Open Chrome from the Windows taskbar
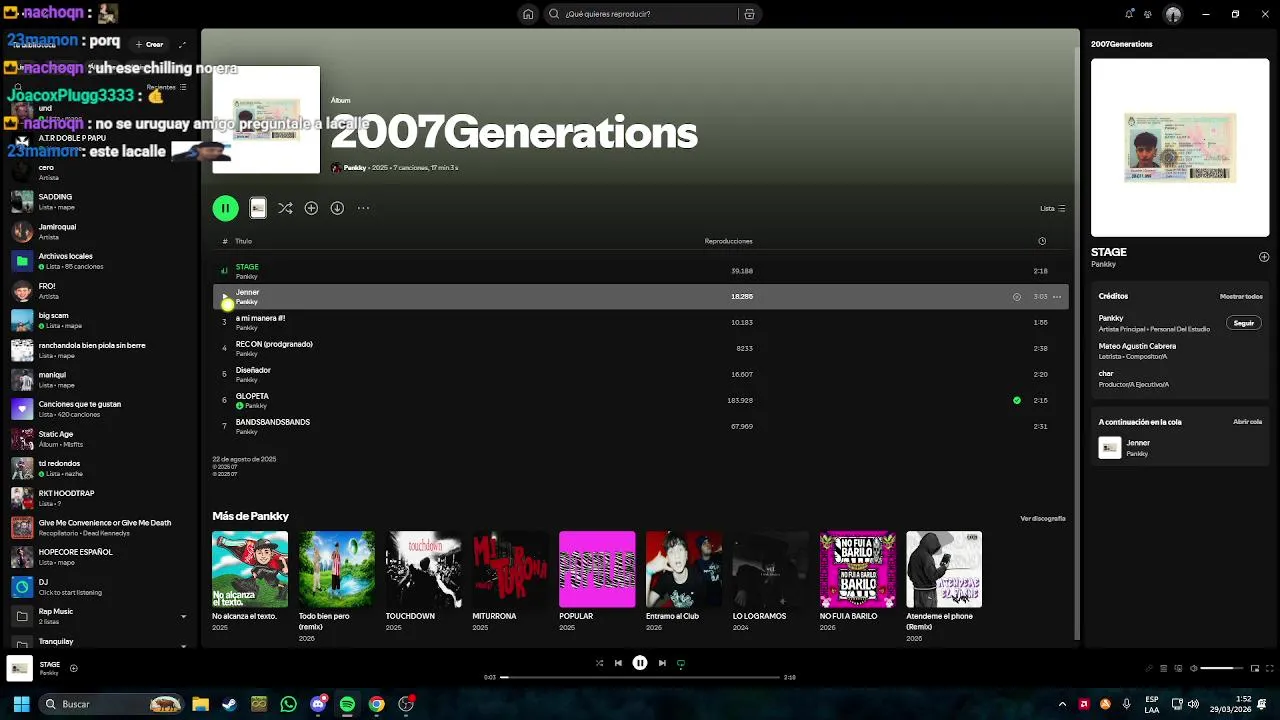The width and height of the screenshot is (1280, 720). [x=376, y=704]
